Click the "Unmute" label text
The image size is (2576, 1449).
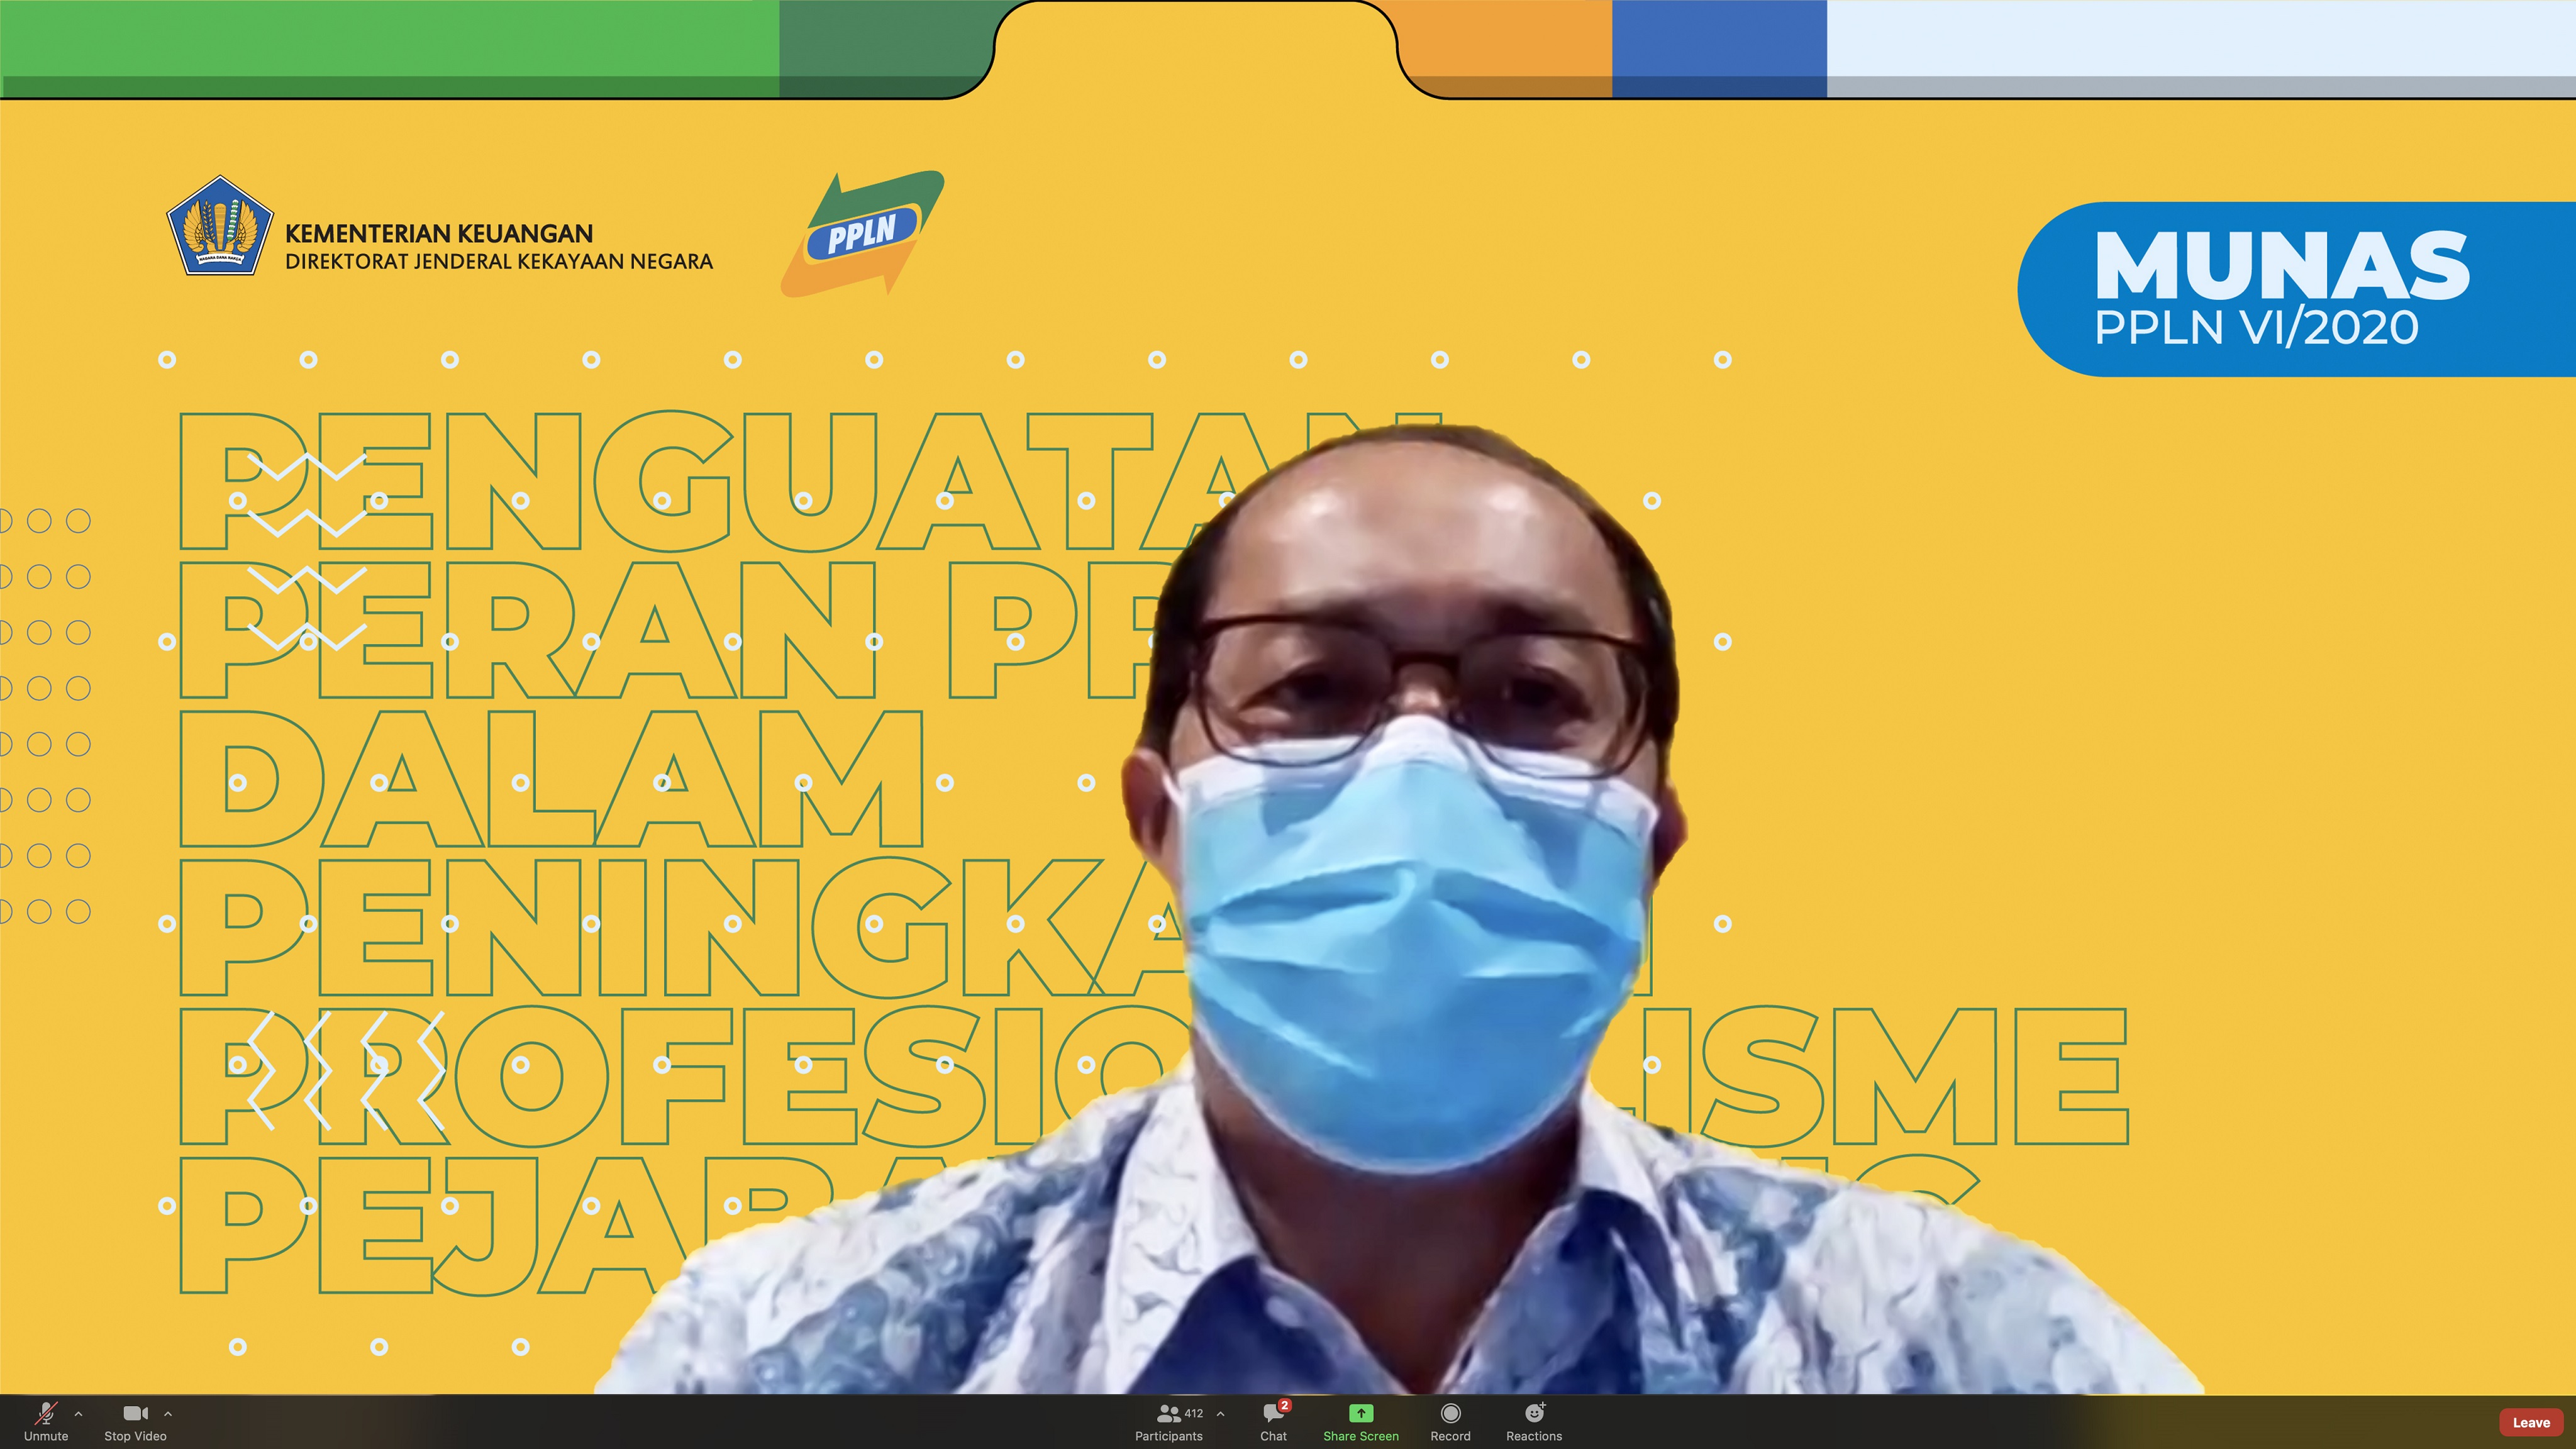pos(46,1436)
